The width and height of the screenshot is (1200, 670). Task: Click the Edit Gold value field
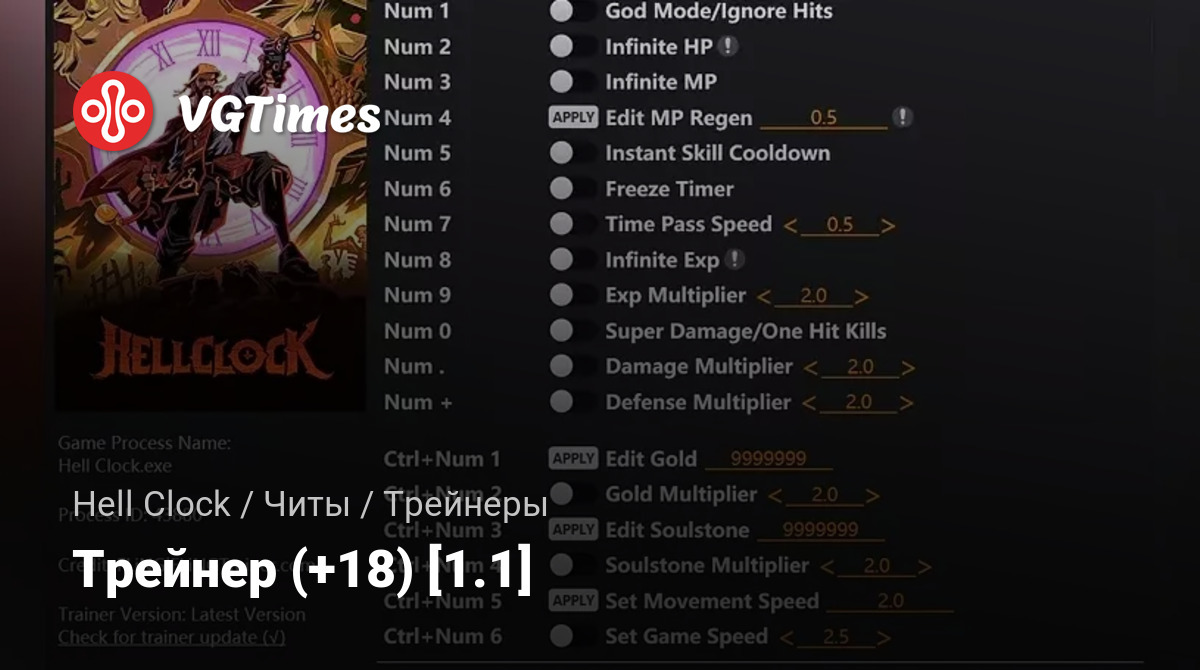pos(769,459)
